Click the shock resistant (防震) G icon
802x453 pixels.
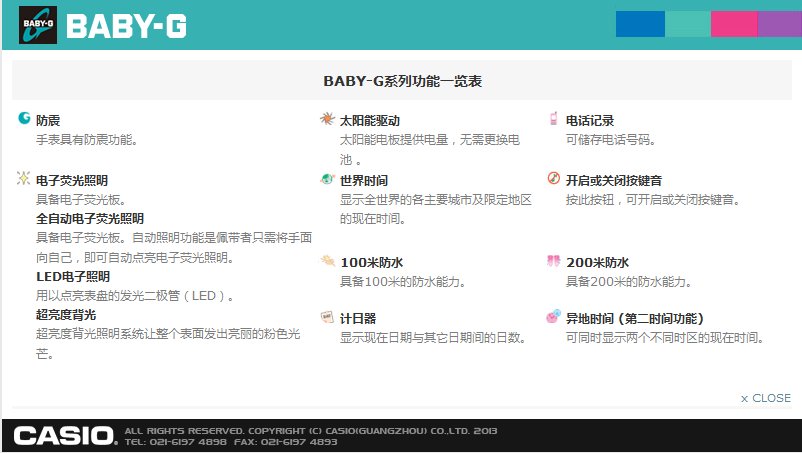(24, 118)
